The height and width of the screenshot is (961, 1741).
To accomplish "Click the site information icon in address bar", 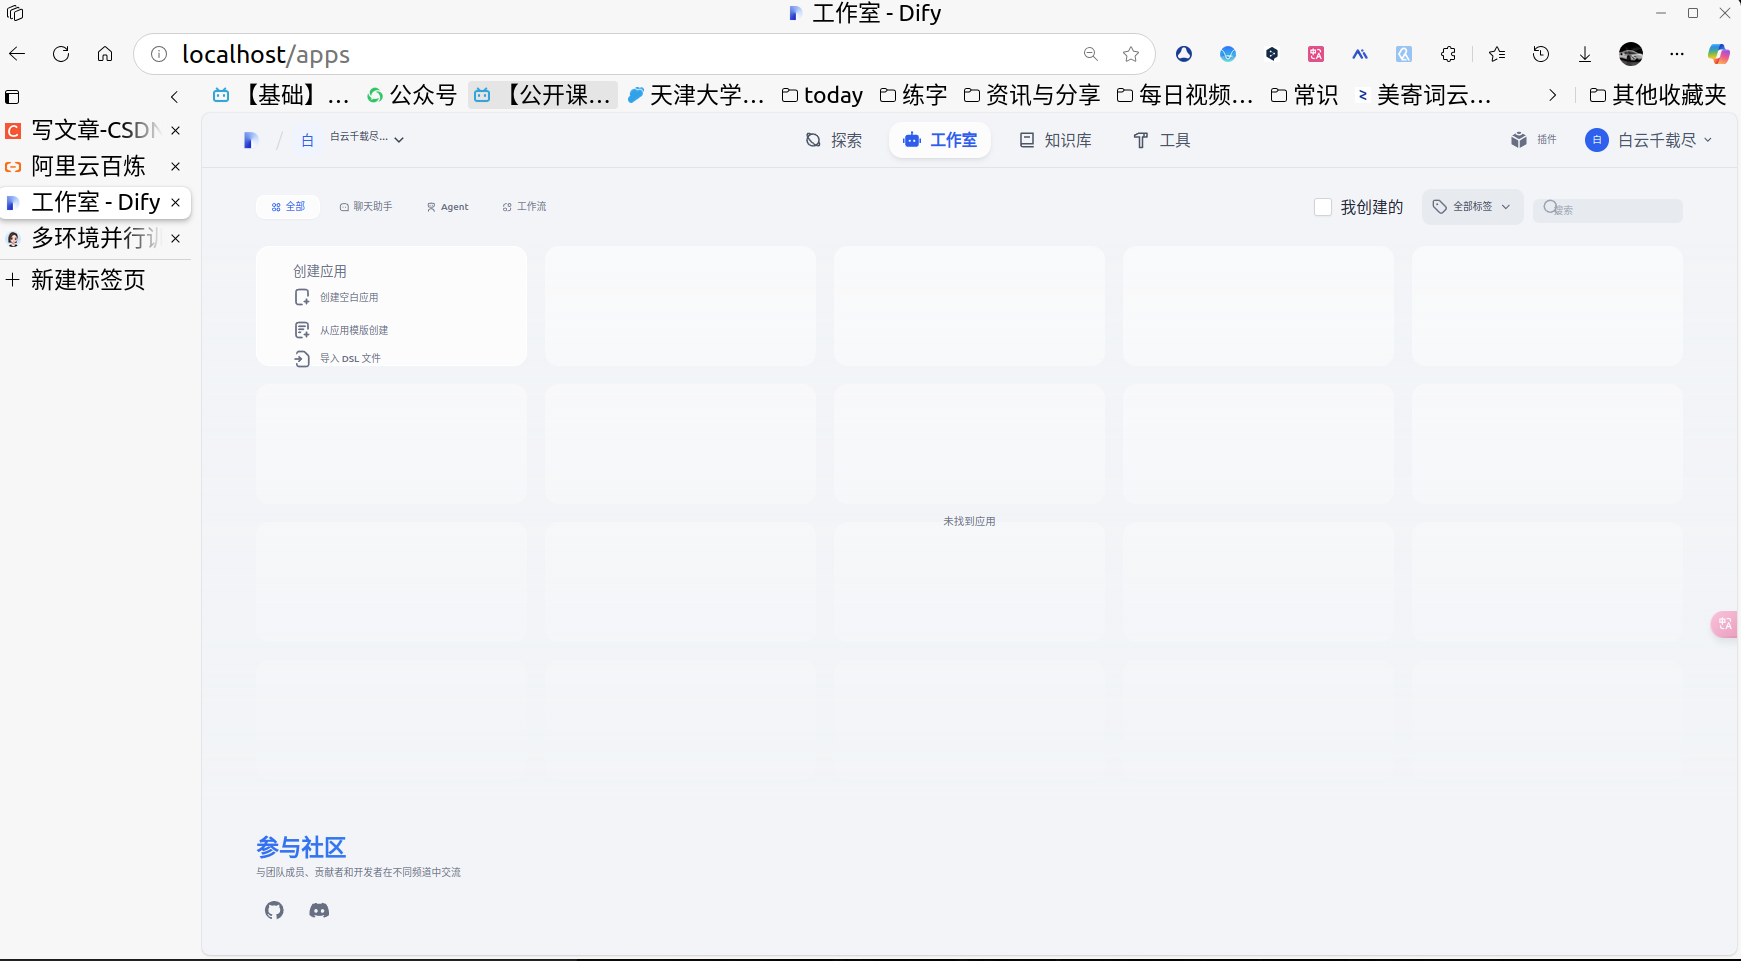I will pos(159,54).
